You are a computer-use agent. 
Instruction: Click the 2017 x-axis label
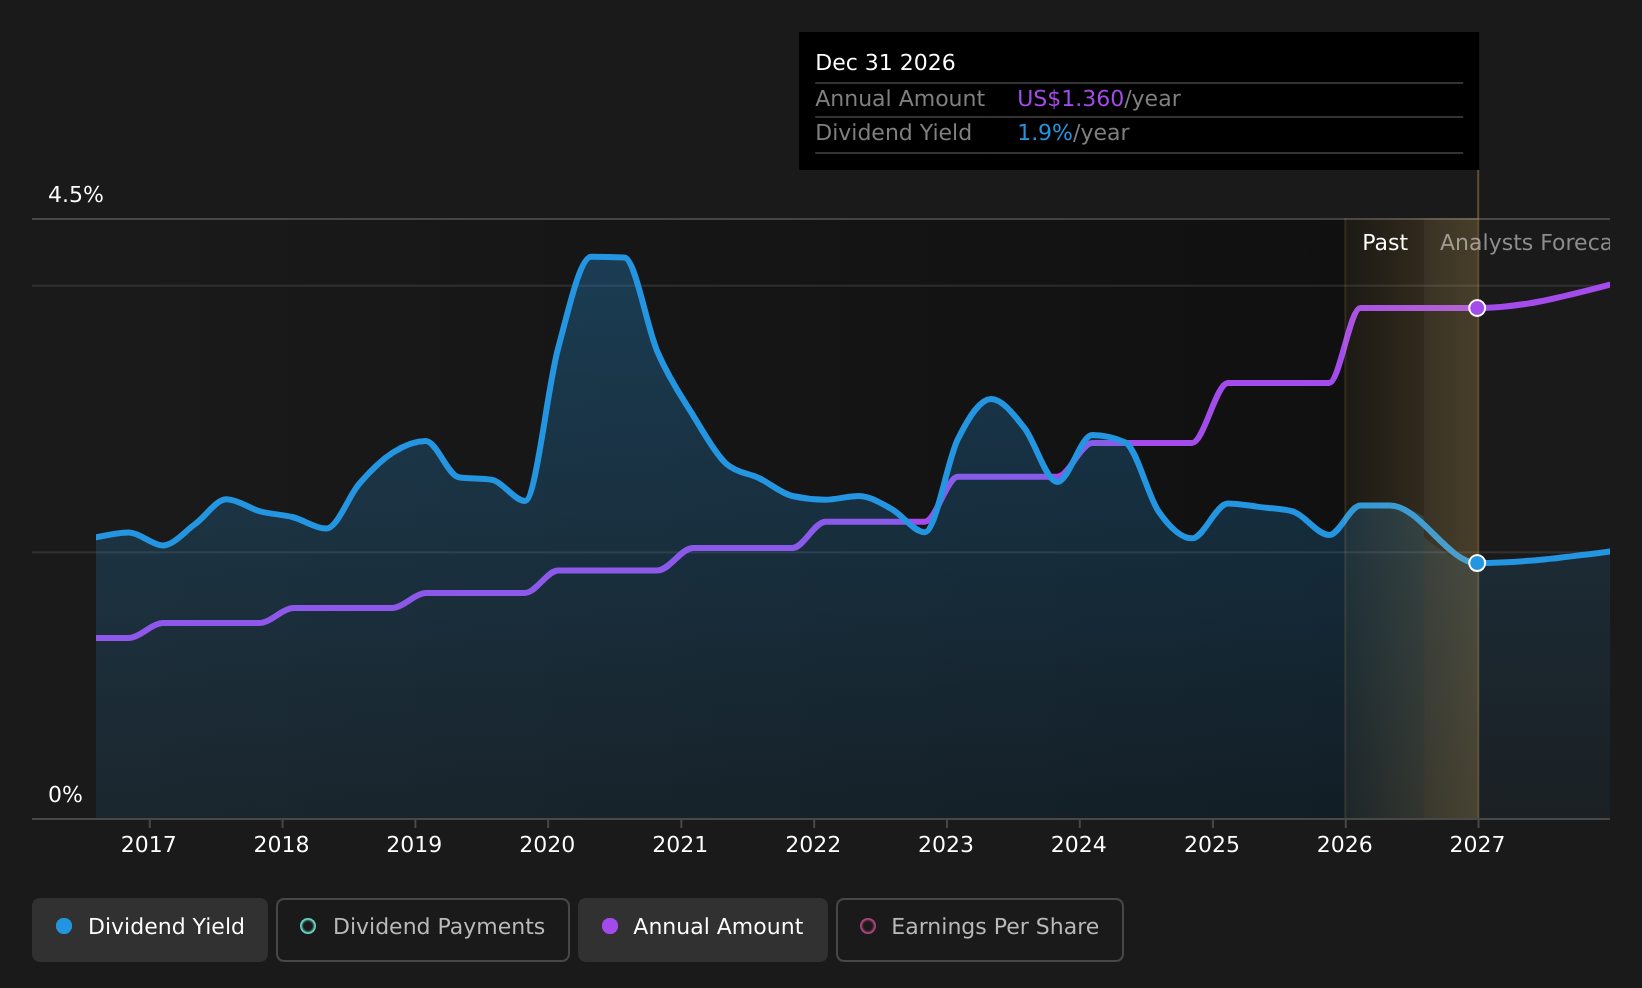click(x=149, y=845)
